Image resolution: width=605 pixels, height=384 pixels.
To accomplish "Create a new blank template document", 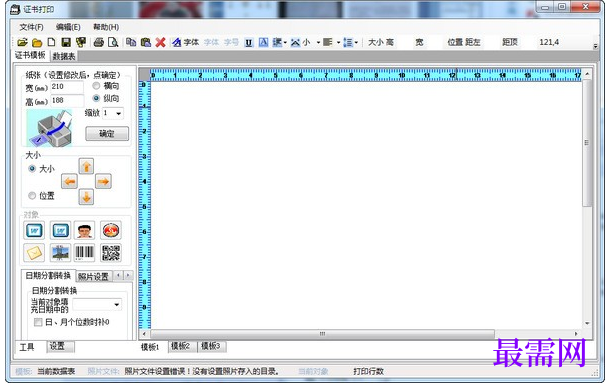I will pos(51,42).
